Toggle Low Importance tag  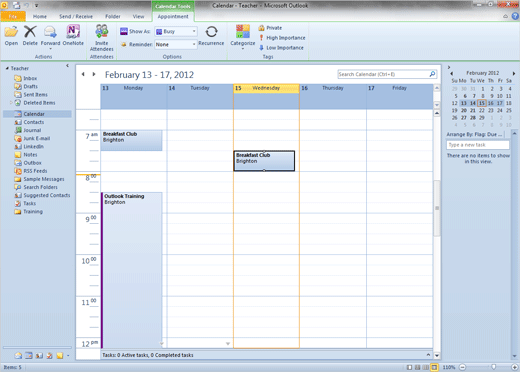281,48
